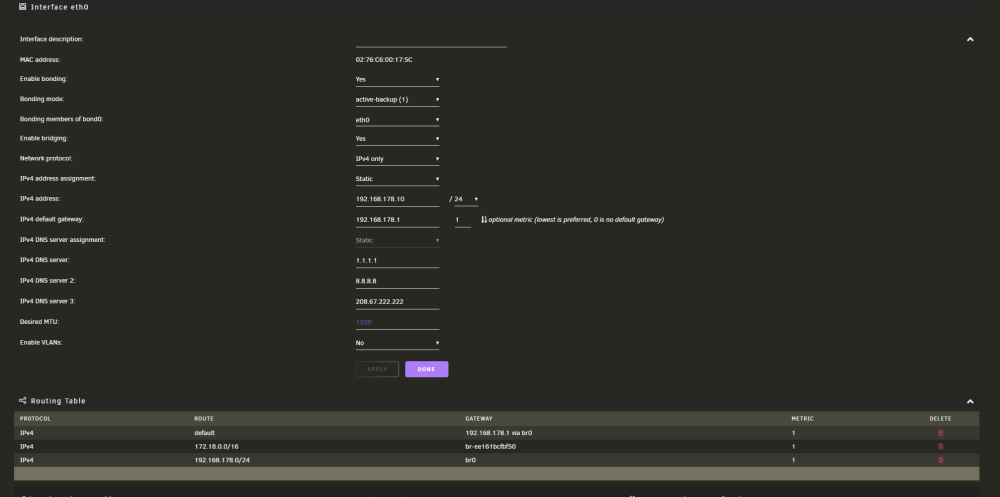The height and width of the screenshot is (497, 1000).
Task: Open the Enable VLANs dropdown
Action: click(x=397, y=343)
